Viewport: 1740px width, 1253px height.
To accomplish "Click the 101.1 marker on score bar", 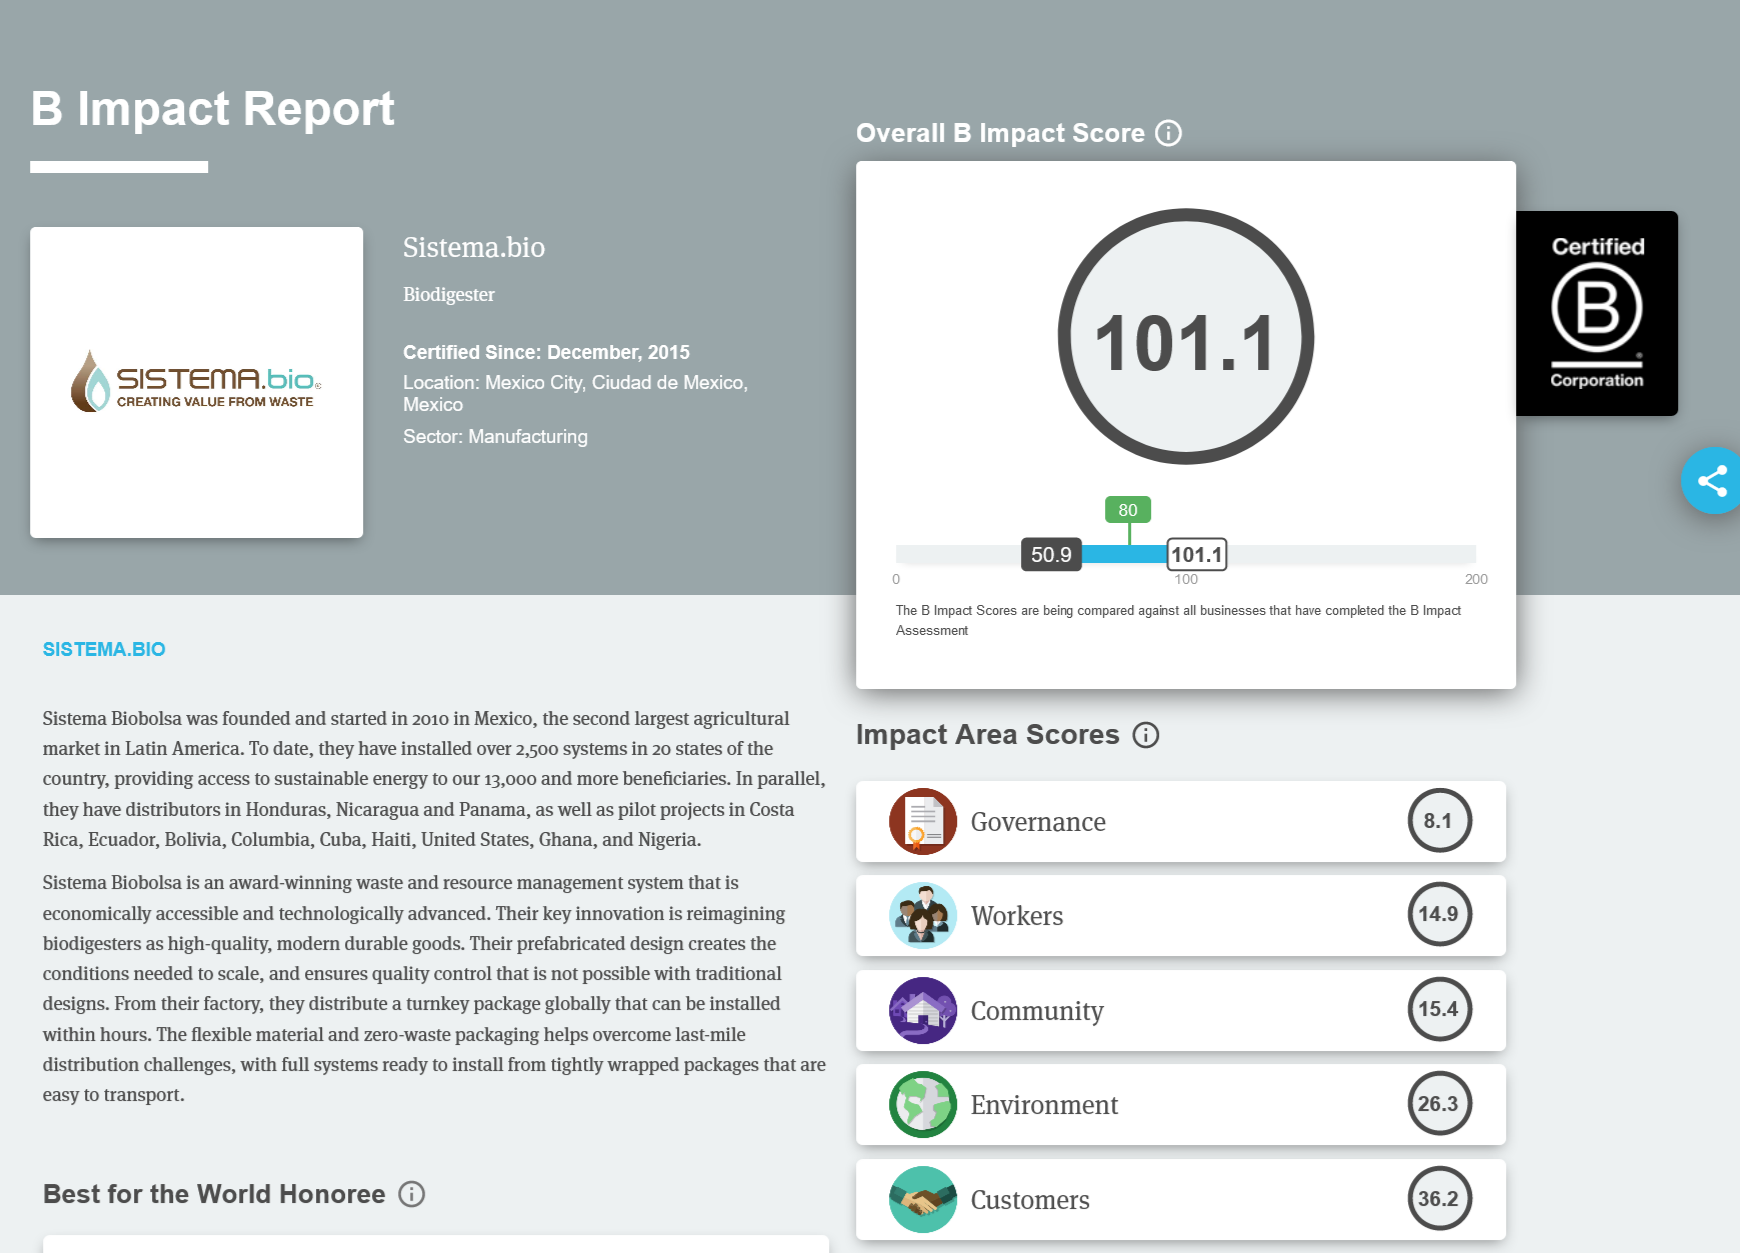I will point(1197,555).
